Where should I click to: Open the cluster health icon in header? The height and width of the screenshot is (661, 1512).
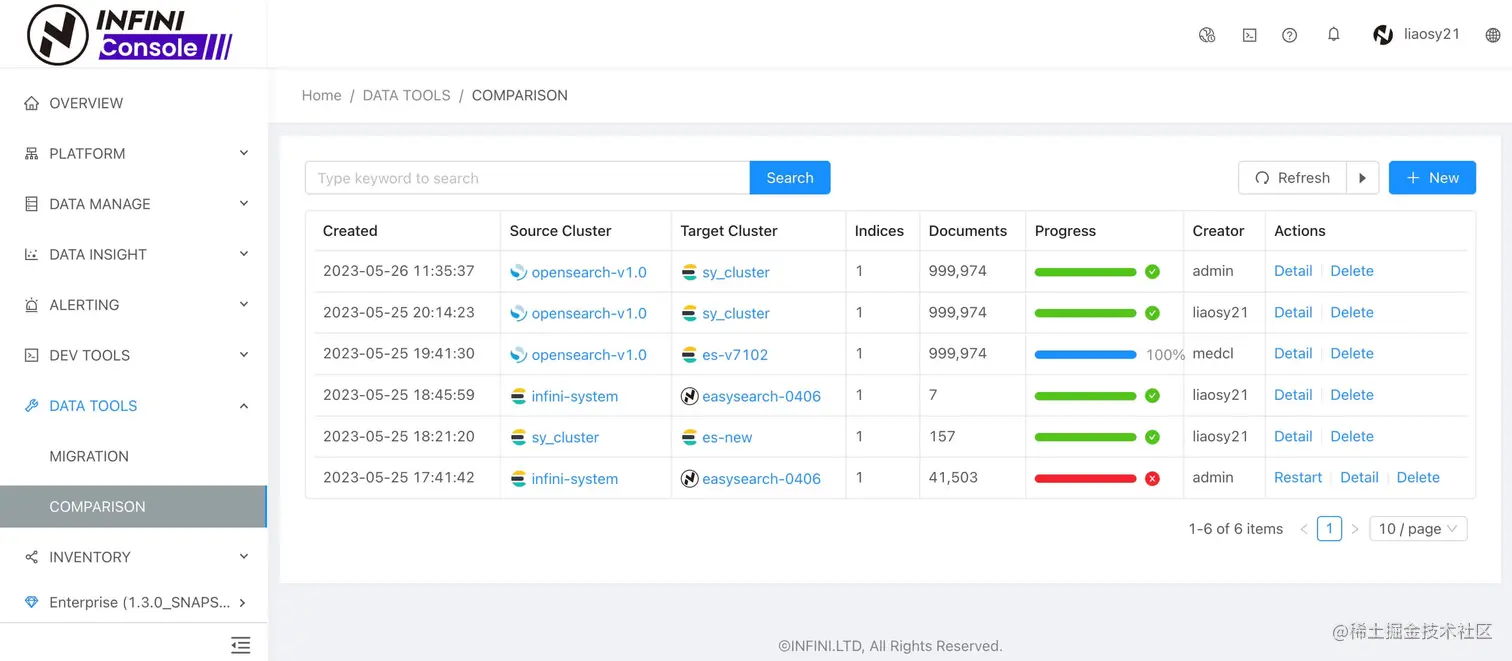(x=1207, y=35)
